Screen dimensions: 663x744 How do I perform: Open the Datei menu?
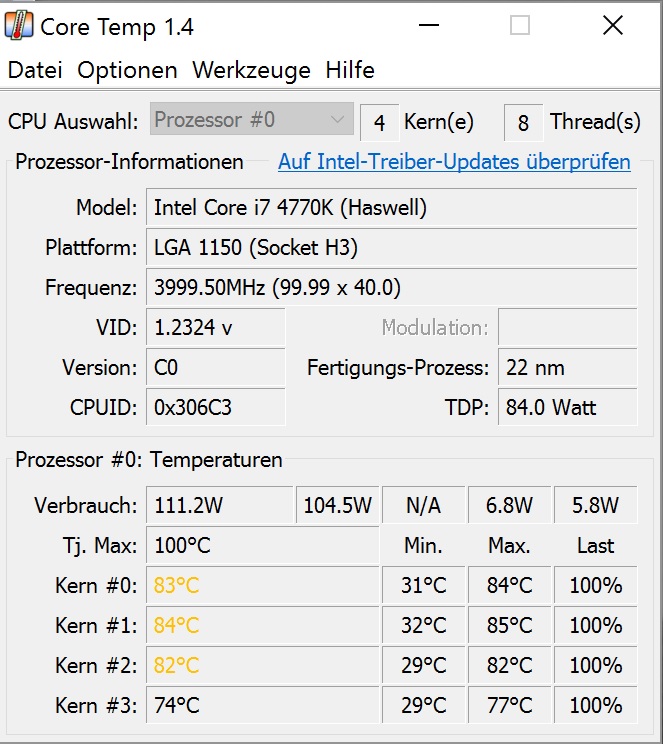[x=35, y=70]
